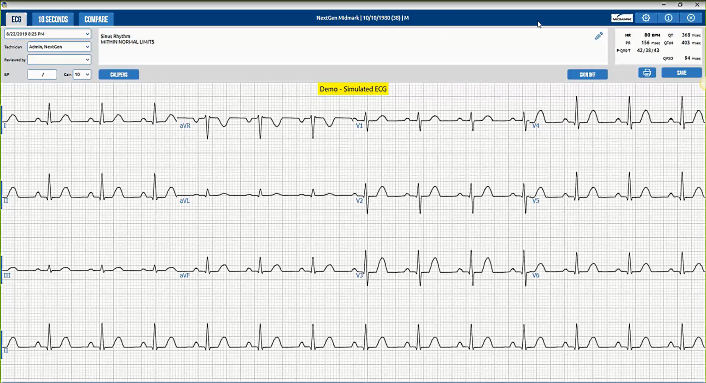
Task: Click the lead III label
Action: coord(7,275)
